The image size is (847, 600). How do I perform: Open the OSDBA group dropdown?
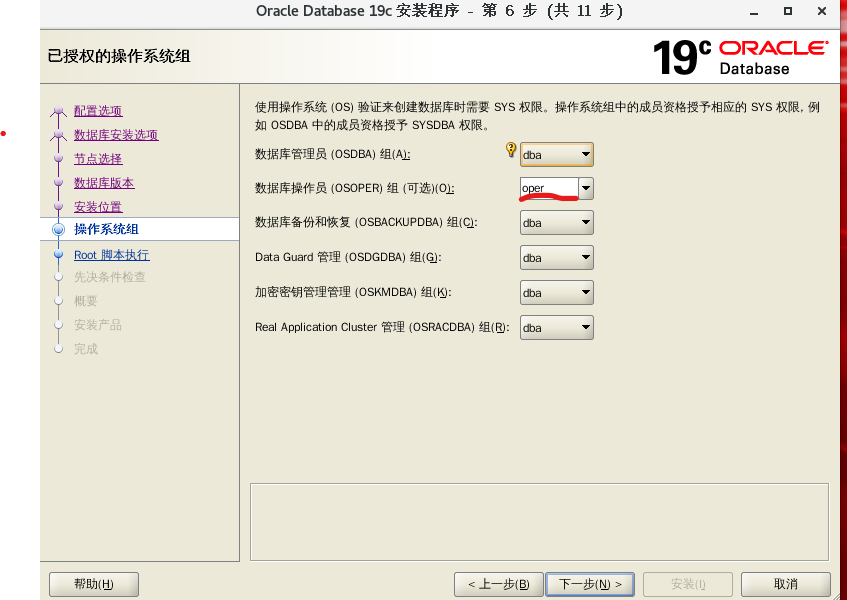pos(556,154)
